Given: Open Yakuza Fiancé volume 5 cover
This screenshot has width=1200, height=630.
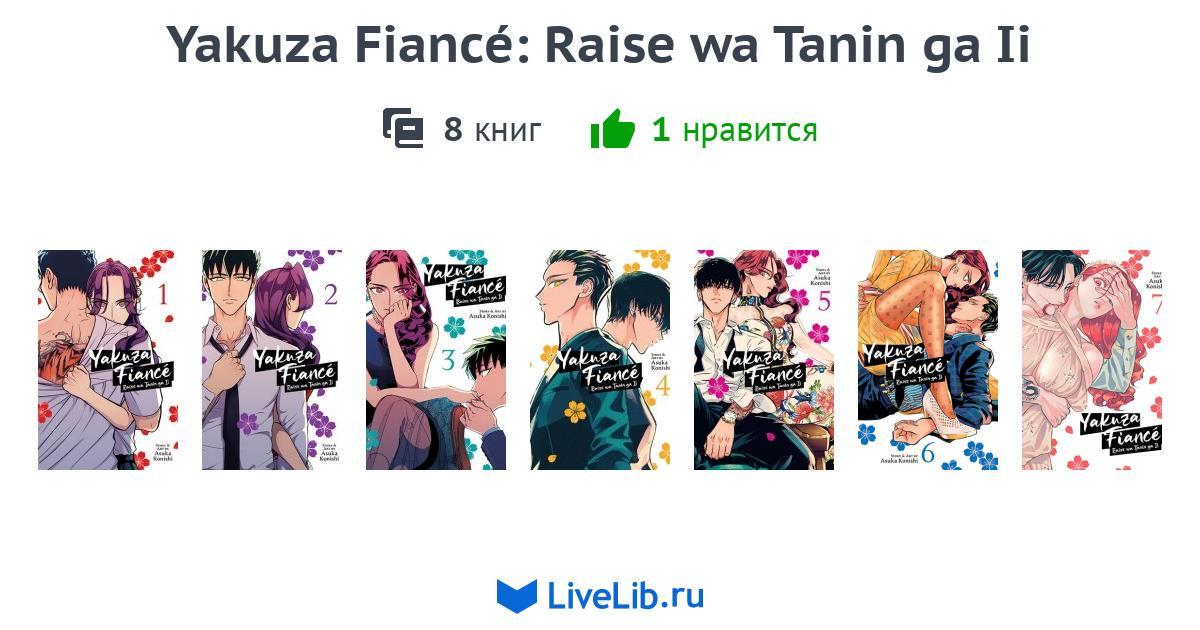Looking at the screenshot, I should point(764,360).
